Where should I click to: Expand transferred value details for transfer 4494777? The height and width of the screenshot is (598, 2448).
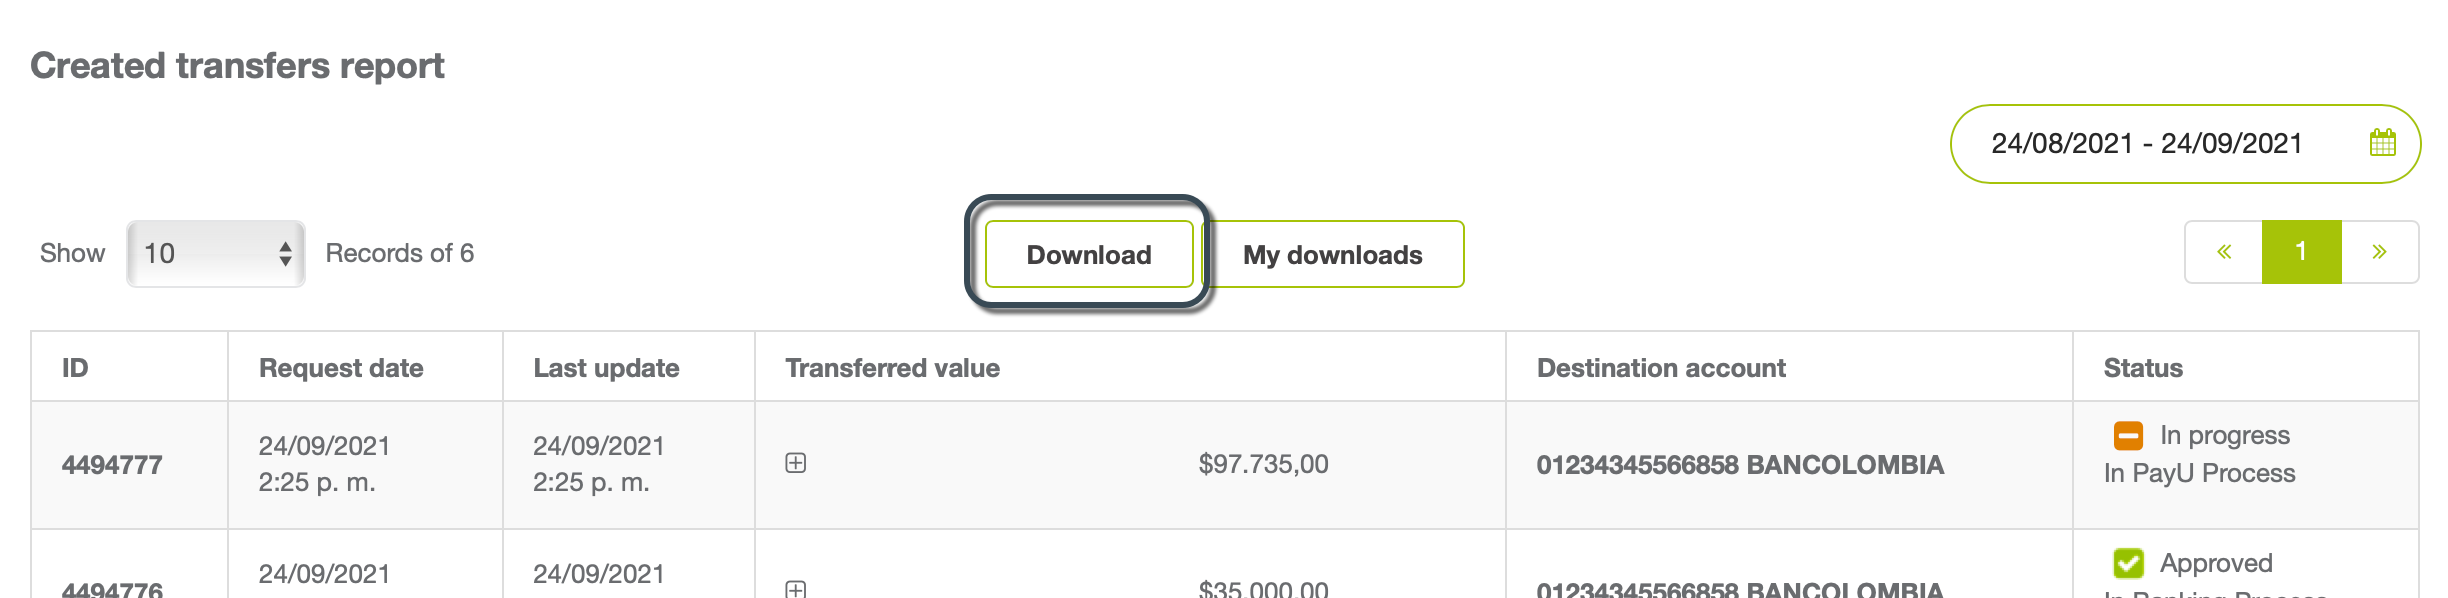point(796,463)
